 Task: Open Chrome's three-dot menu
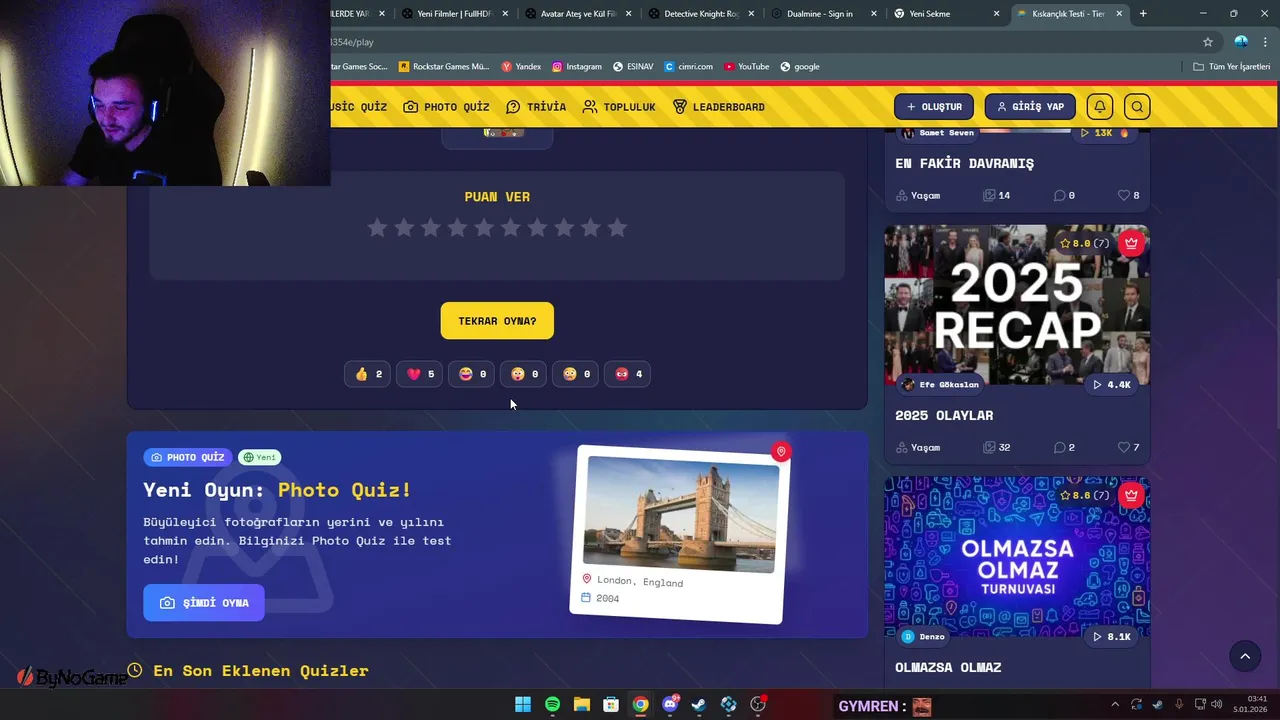click(x=1265, y=42)
